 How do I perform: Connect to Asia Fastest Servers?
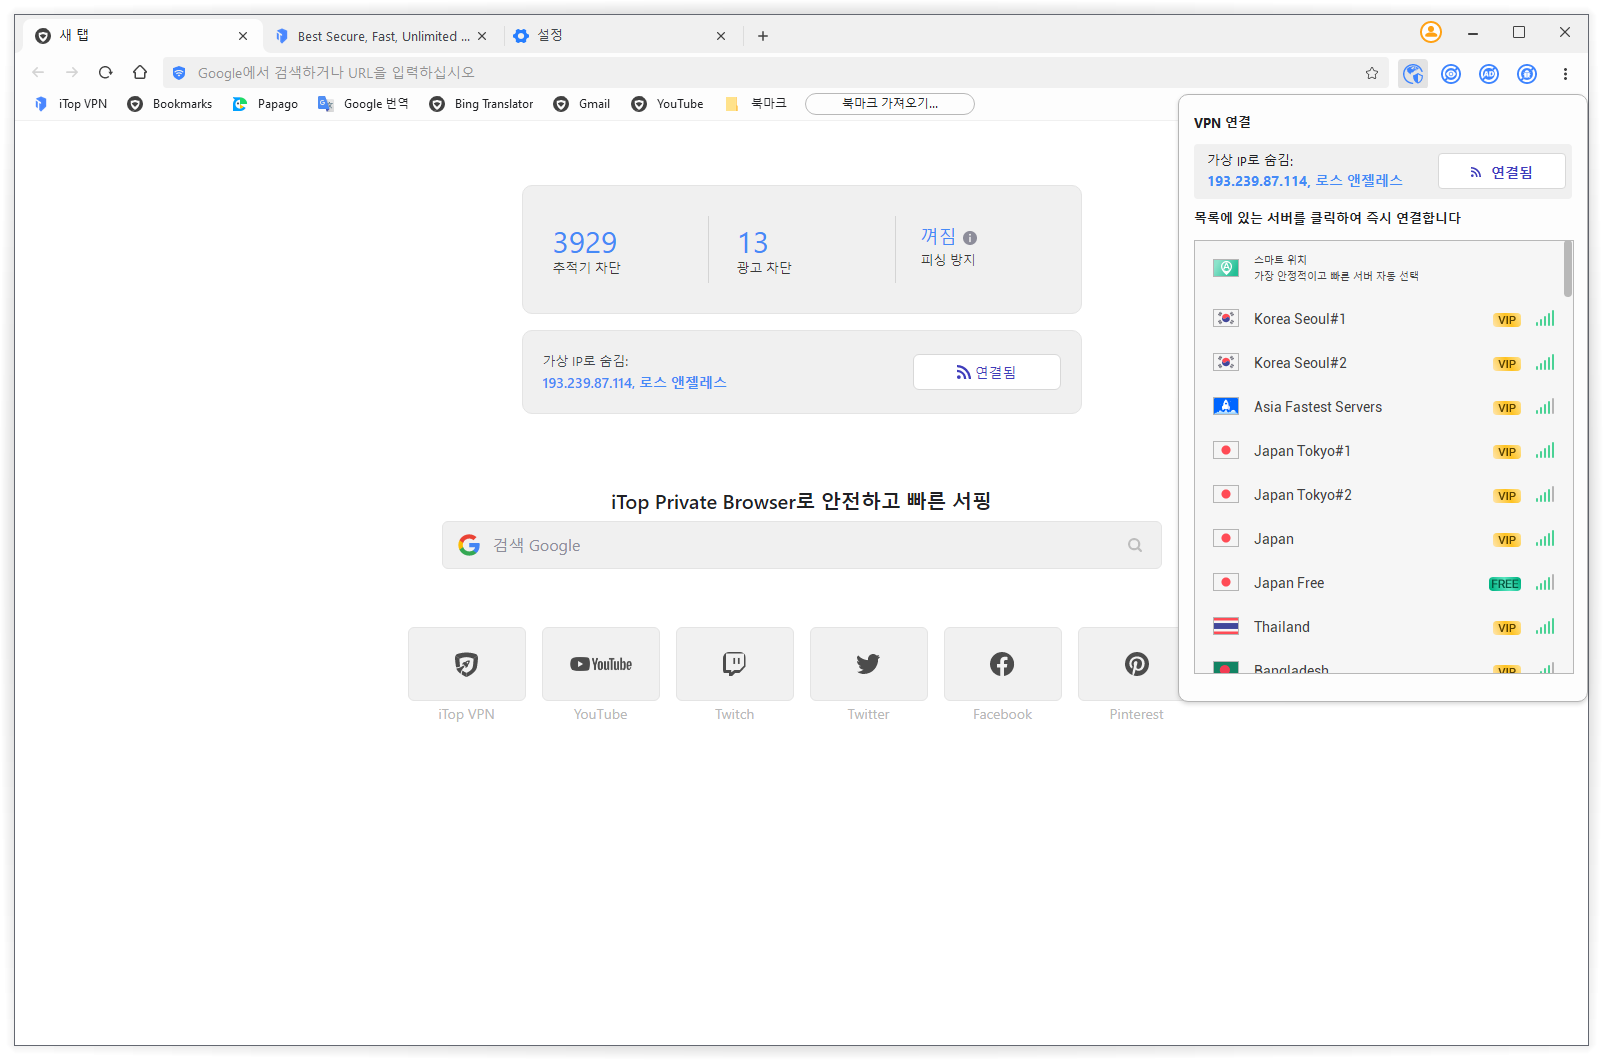1379,407
